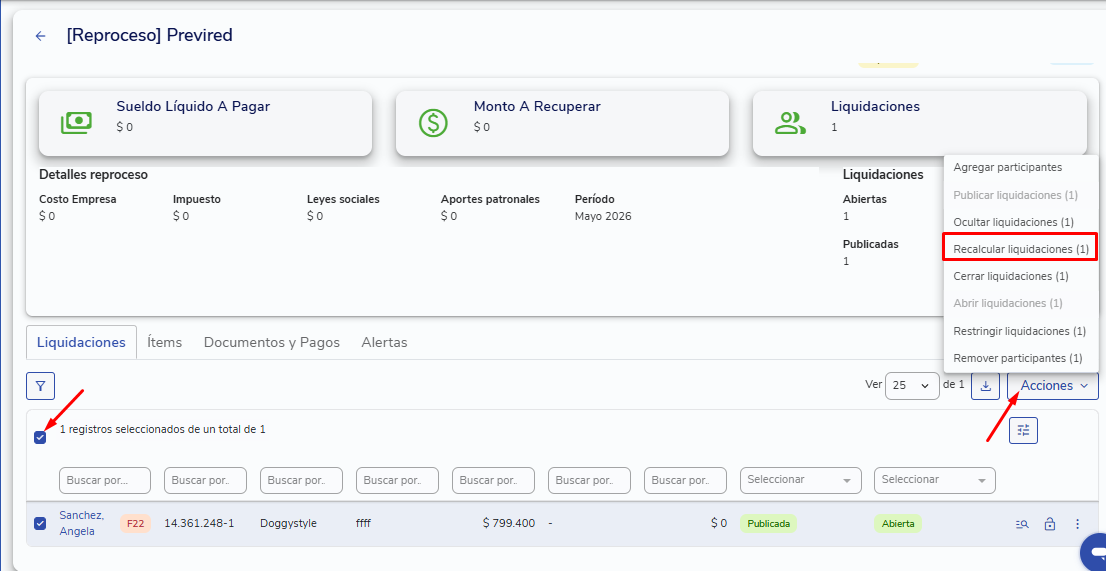Click the sixth Buscar por search field
The height and width of the screenshot is (571, 1106).
coord(589,480)
